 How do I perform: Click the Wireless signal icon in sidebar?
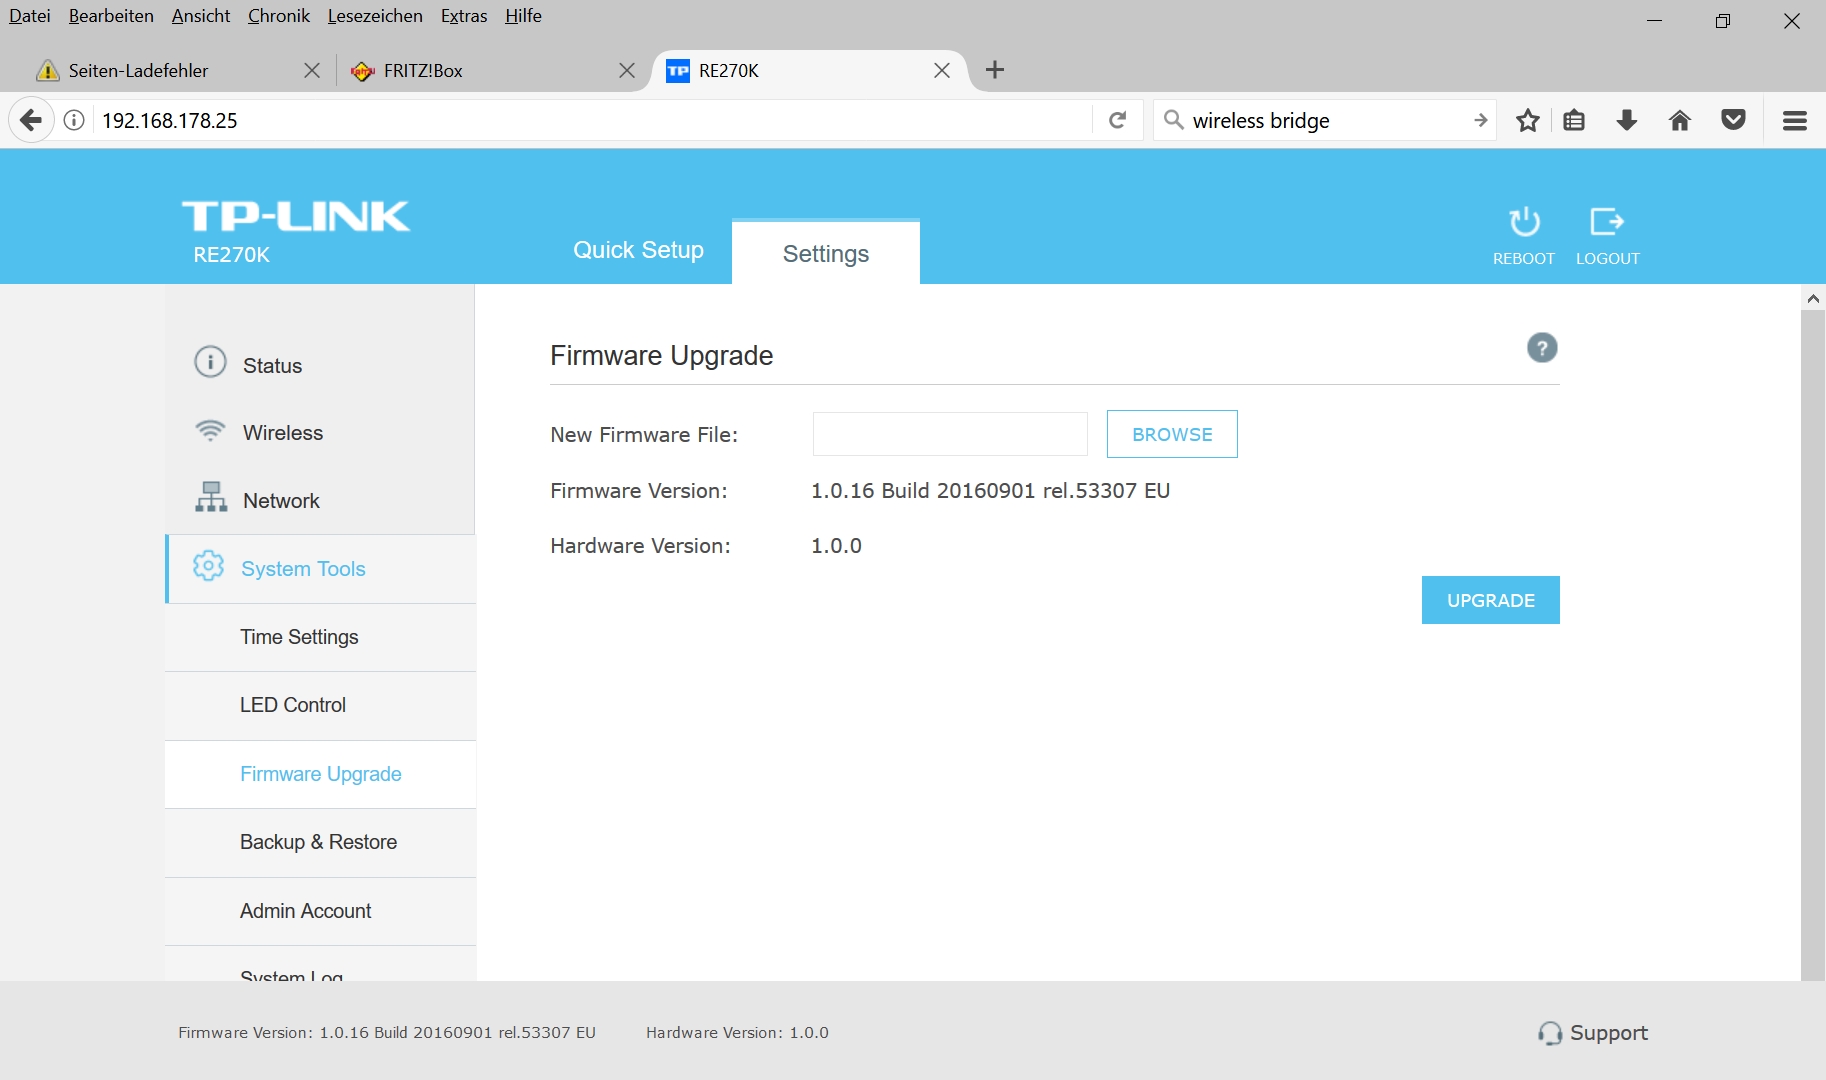[210, 430]
